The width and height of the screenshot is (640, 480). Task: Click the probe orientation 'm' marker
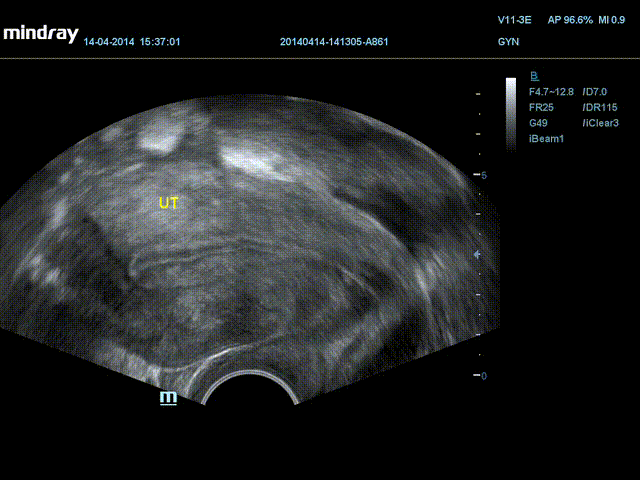click(x=169, y=398)
